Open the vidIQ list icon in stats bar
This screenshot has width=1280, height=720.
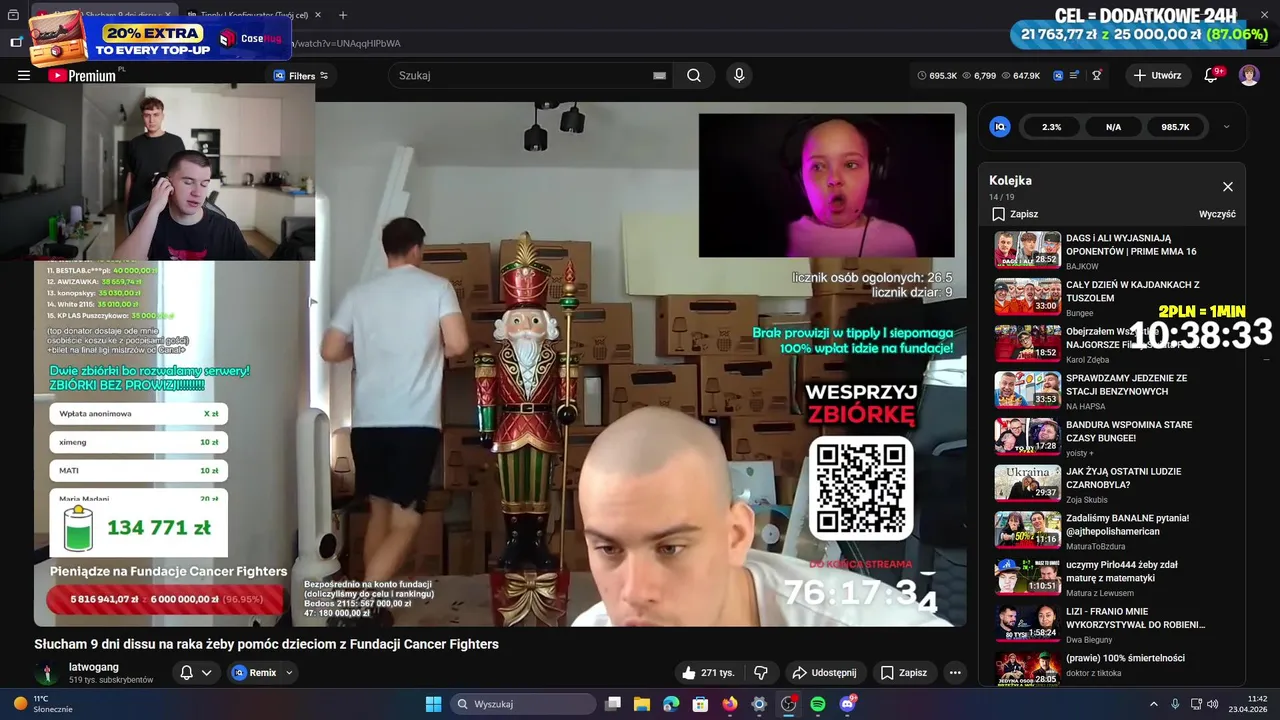coord(1074,75)
